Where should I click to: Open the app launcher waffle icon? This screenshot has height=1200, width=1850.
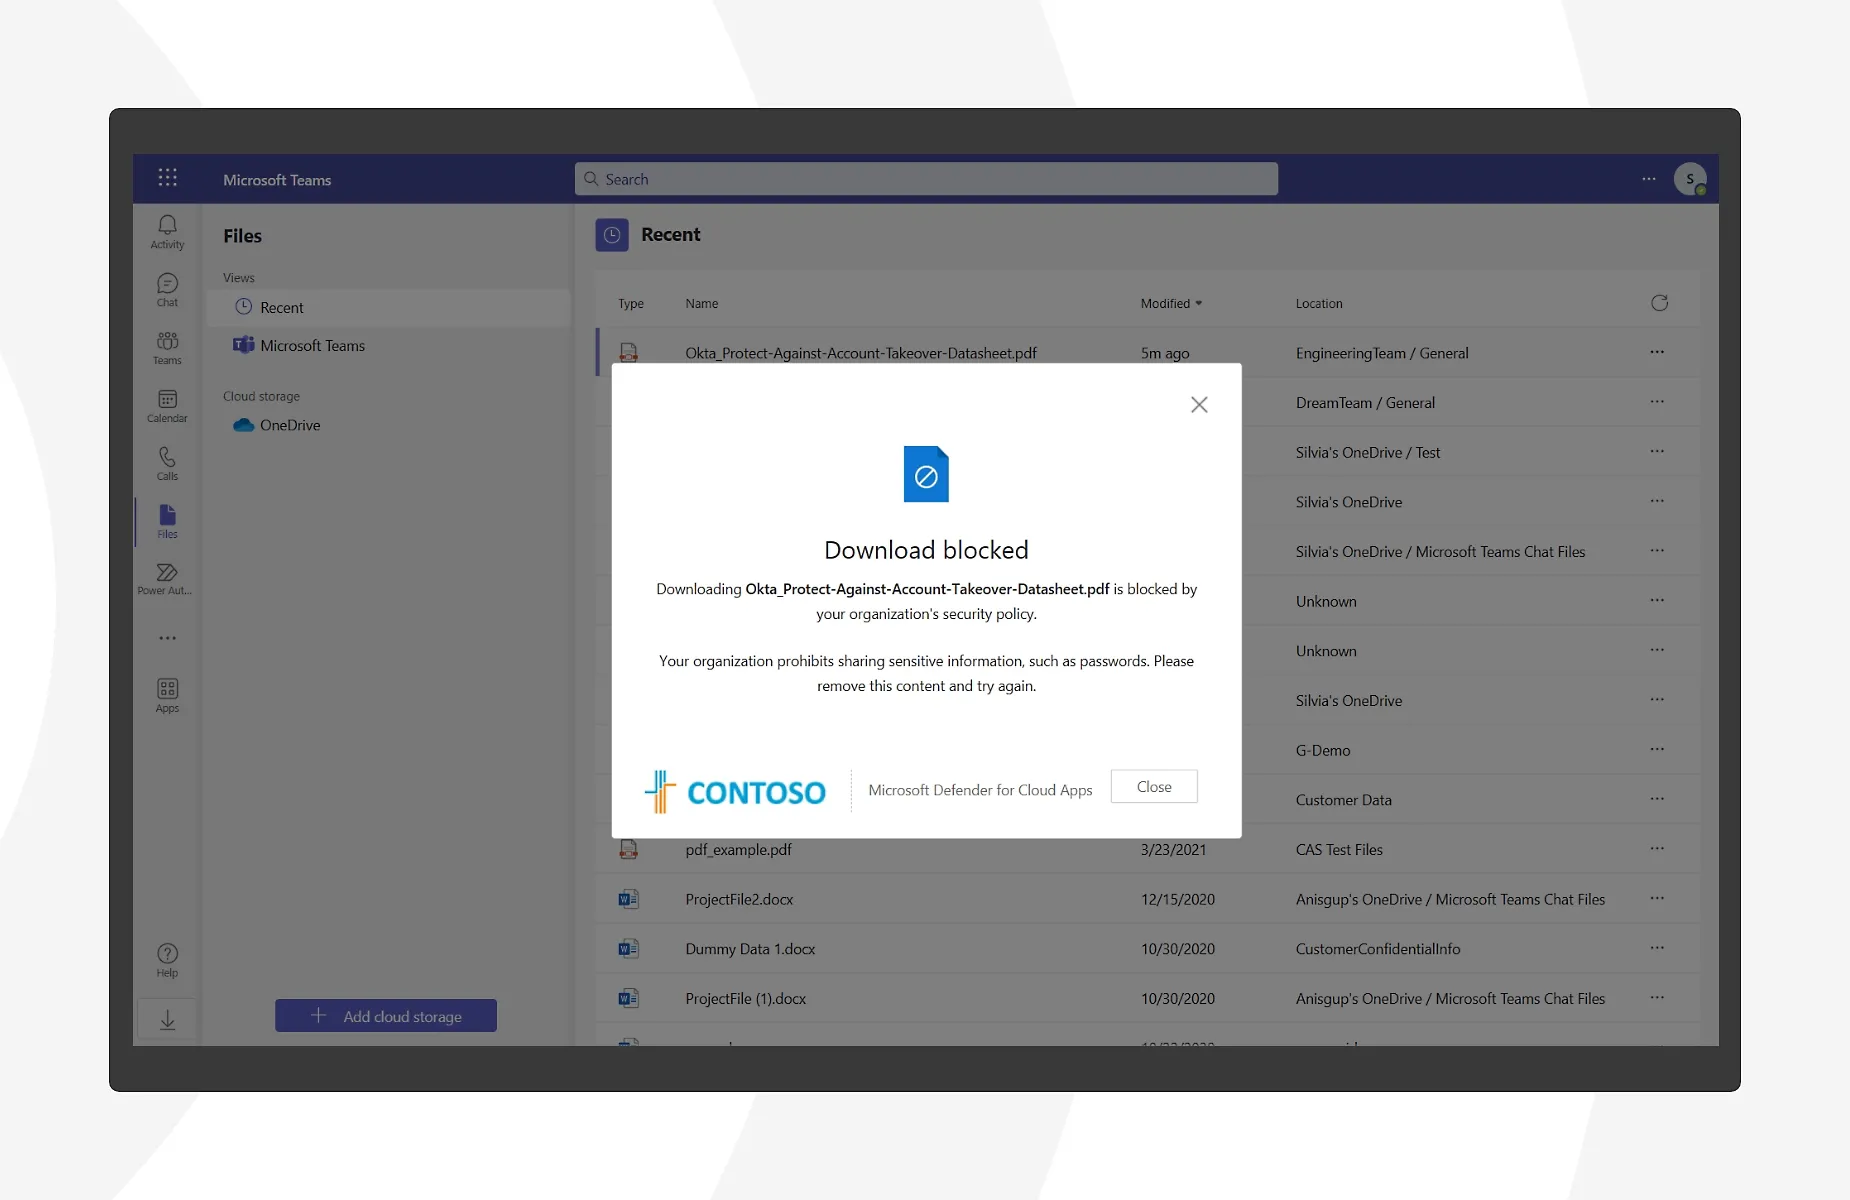pyautogui.click(x=167, y=178)
